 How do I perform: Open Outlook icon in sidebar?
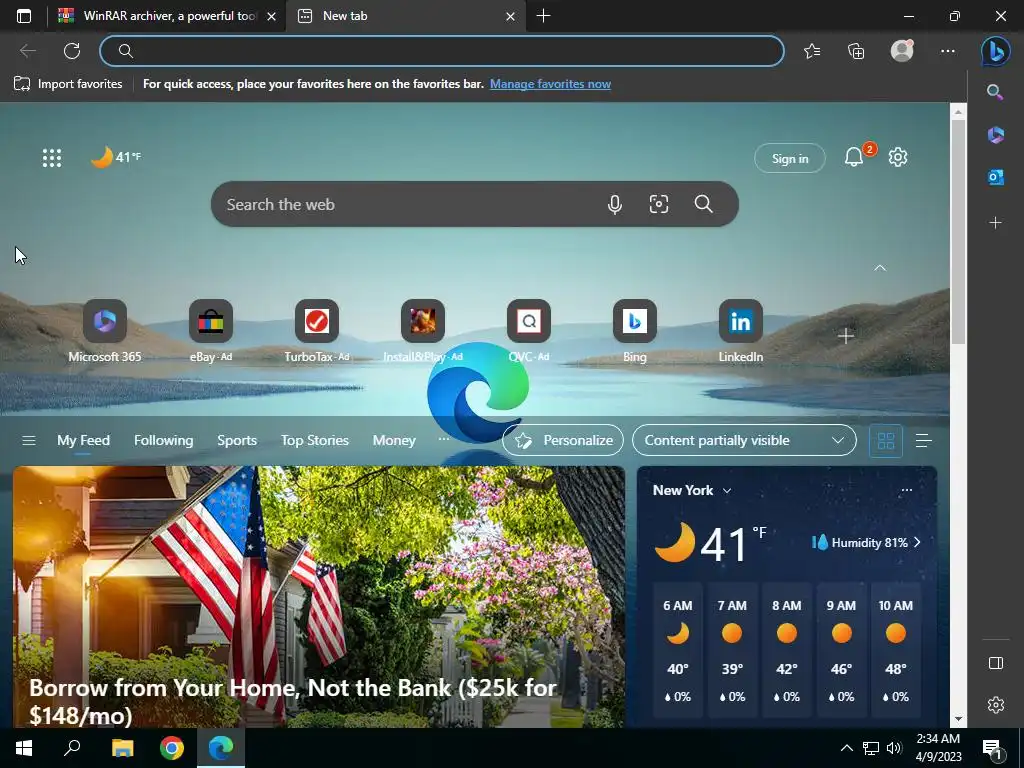click(x=995, y=177)
